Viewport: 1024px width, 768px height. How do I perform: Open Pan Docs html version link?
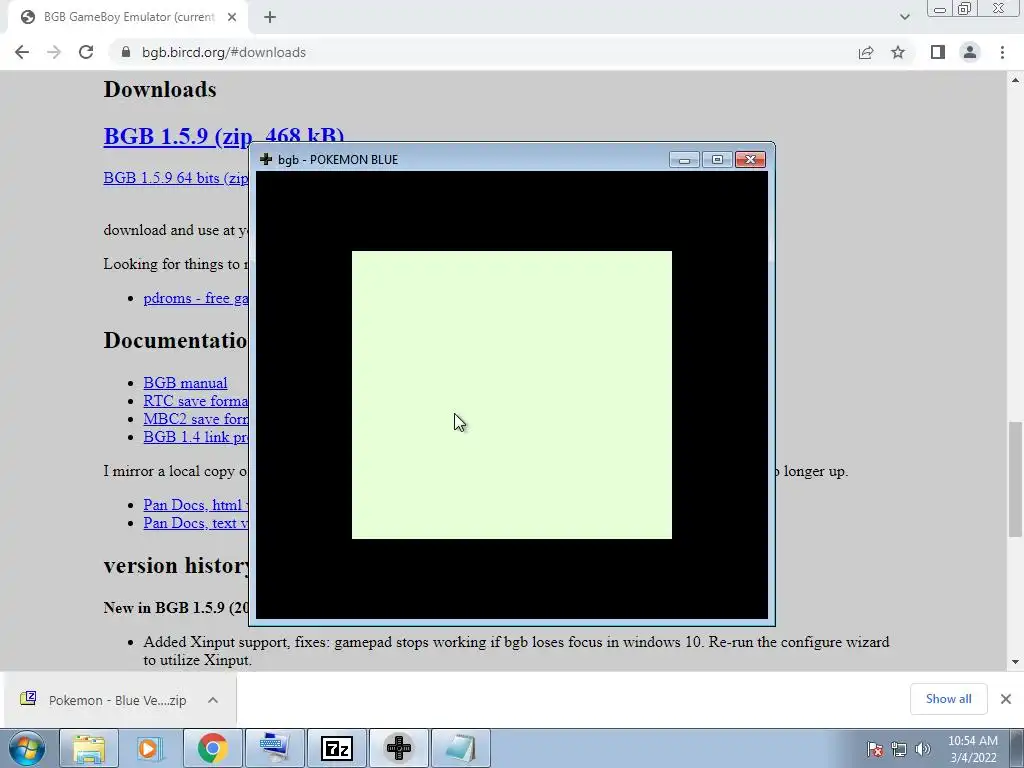pyautogui.click(x=196, y=505)
